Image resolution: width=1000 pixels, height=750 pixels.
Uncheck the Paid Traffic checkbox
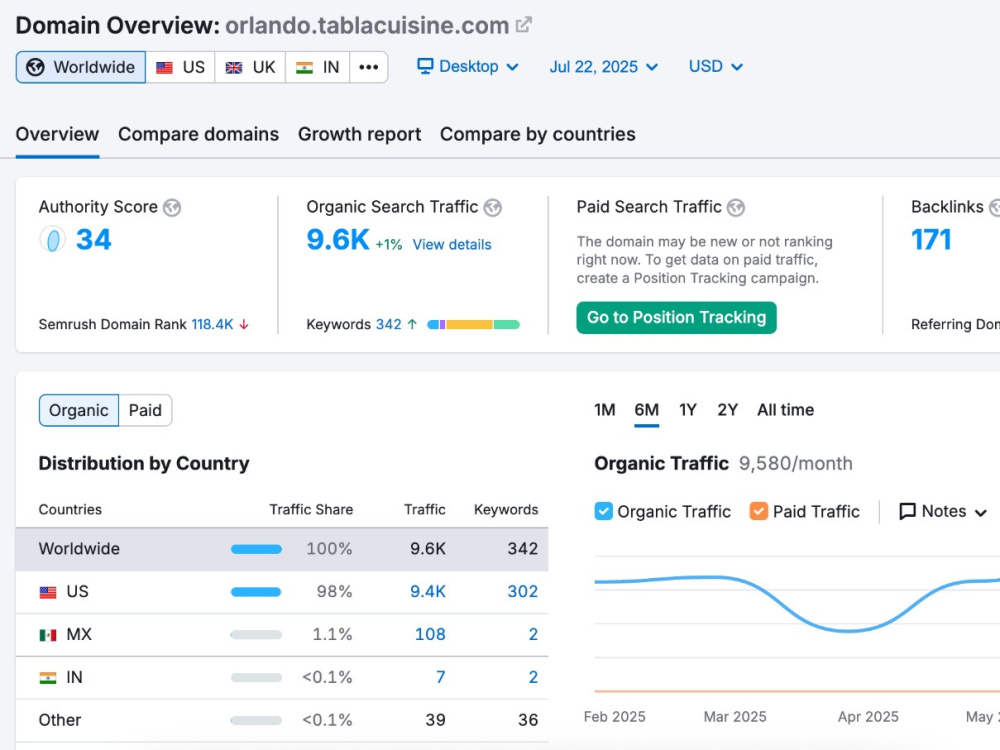759,511
